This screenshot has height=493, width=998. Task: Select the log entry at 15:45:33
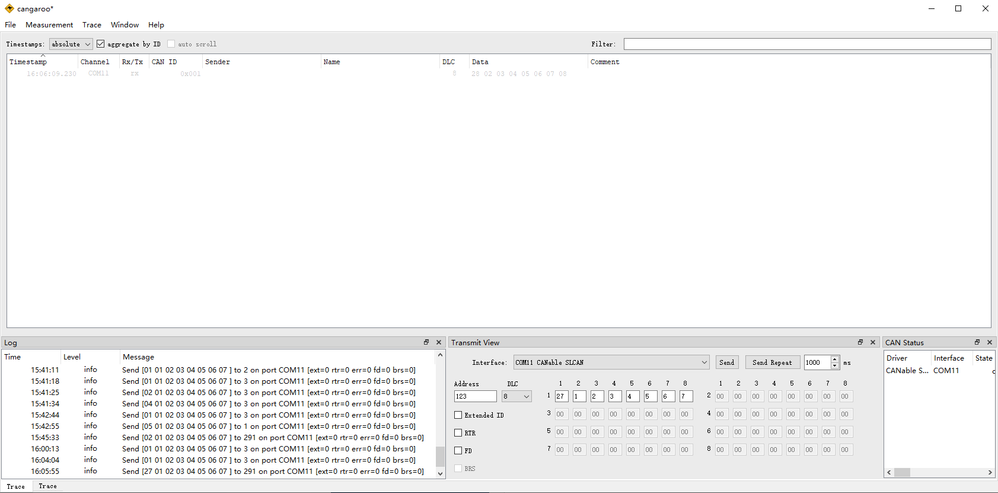pos(218,438)
